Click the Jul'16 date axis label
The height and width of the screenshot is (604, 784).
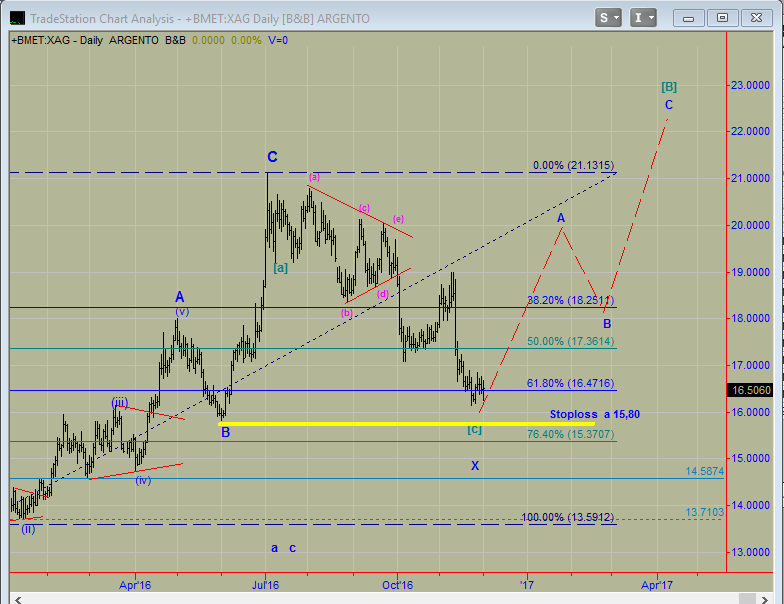266,584
